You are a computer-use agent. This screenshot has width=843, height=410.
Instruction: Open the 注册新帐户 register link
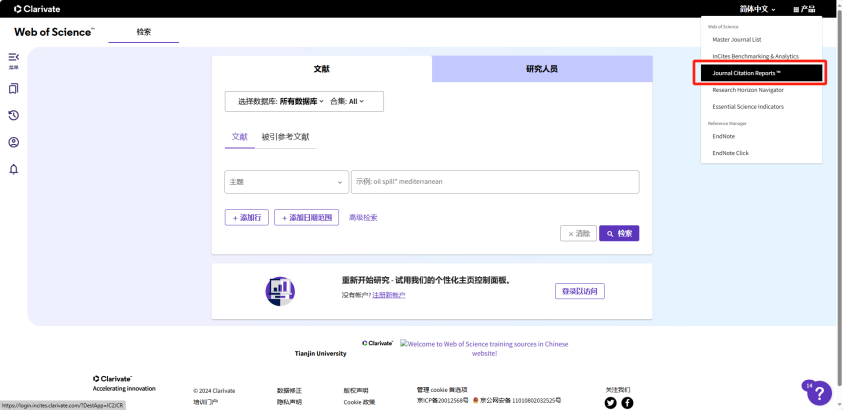(389, 295)
